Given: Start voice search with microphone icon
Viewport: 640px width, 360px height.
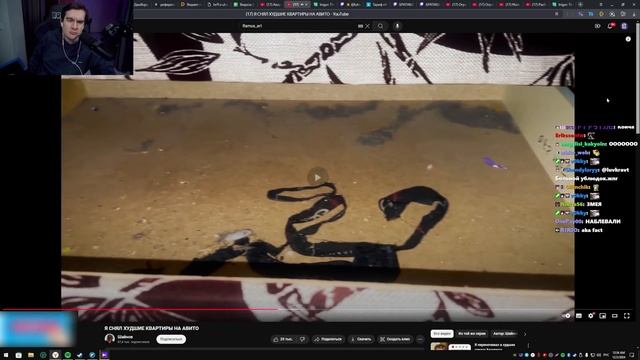Looking at the screenshot, I should (x=397, y=26).
